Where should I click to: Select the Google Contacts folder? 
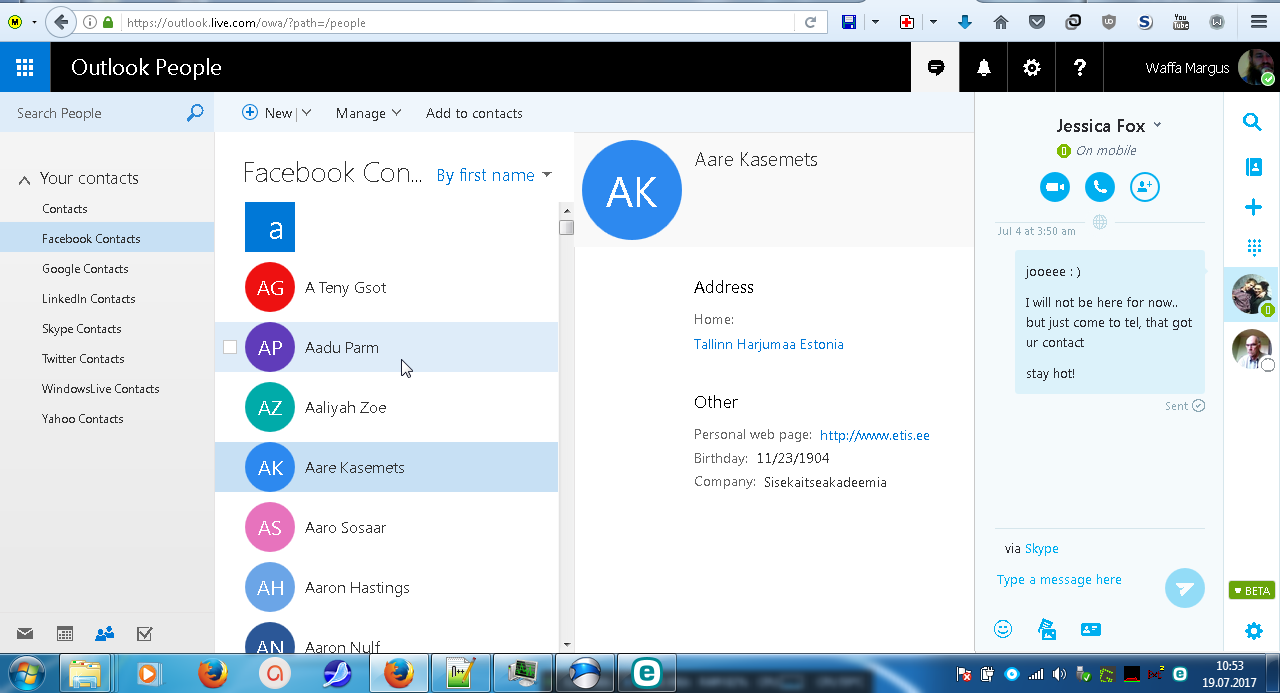pos(85,269)
